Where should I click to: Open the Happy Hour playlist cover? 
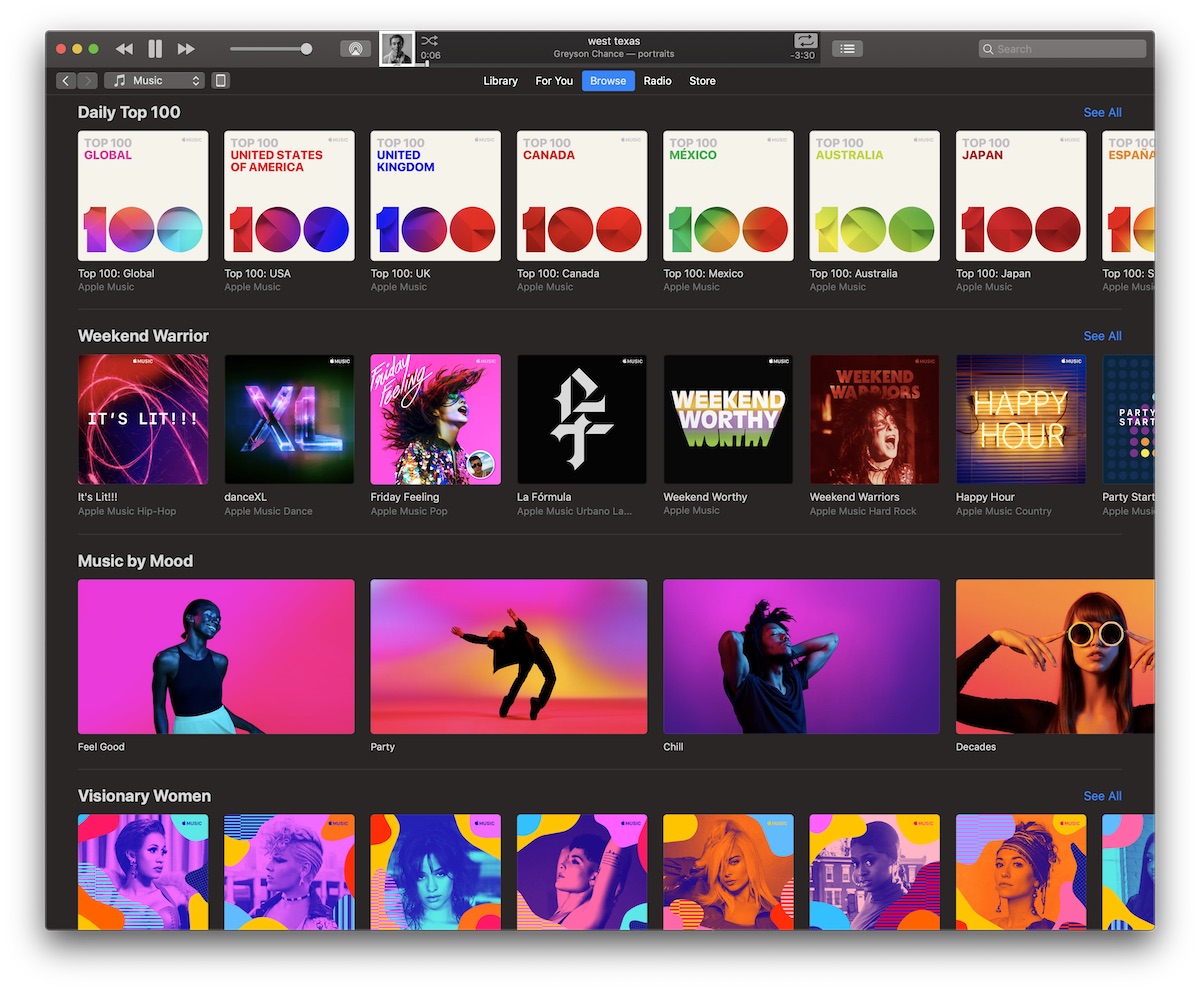(1021, 419)
